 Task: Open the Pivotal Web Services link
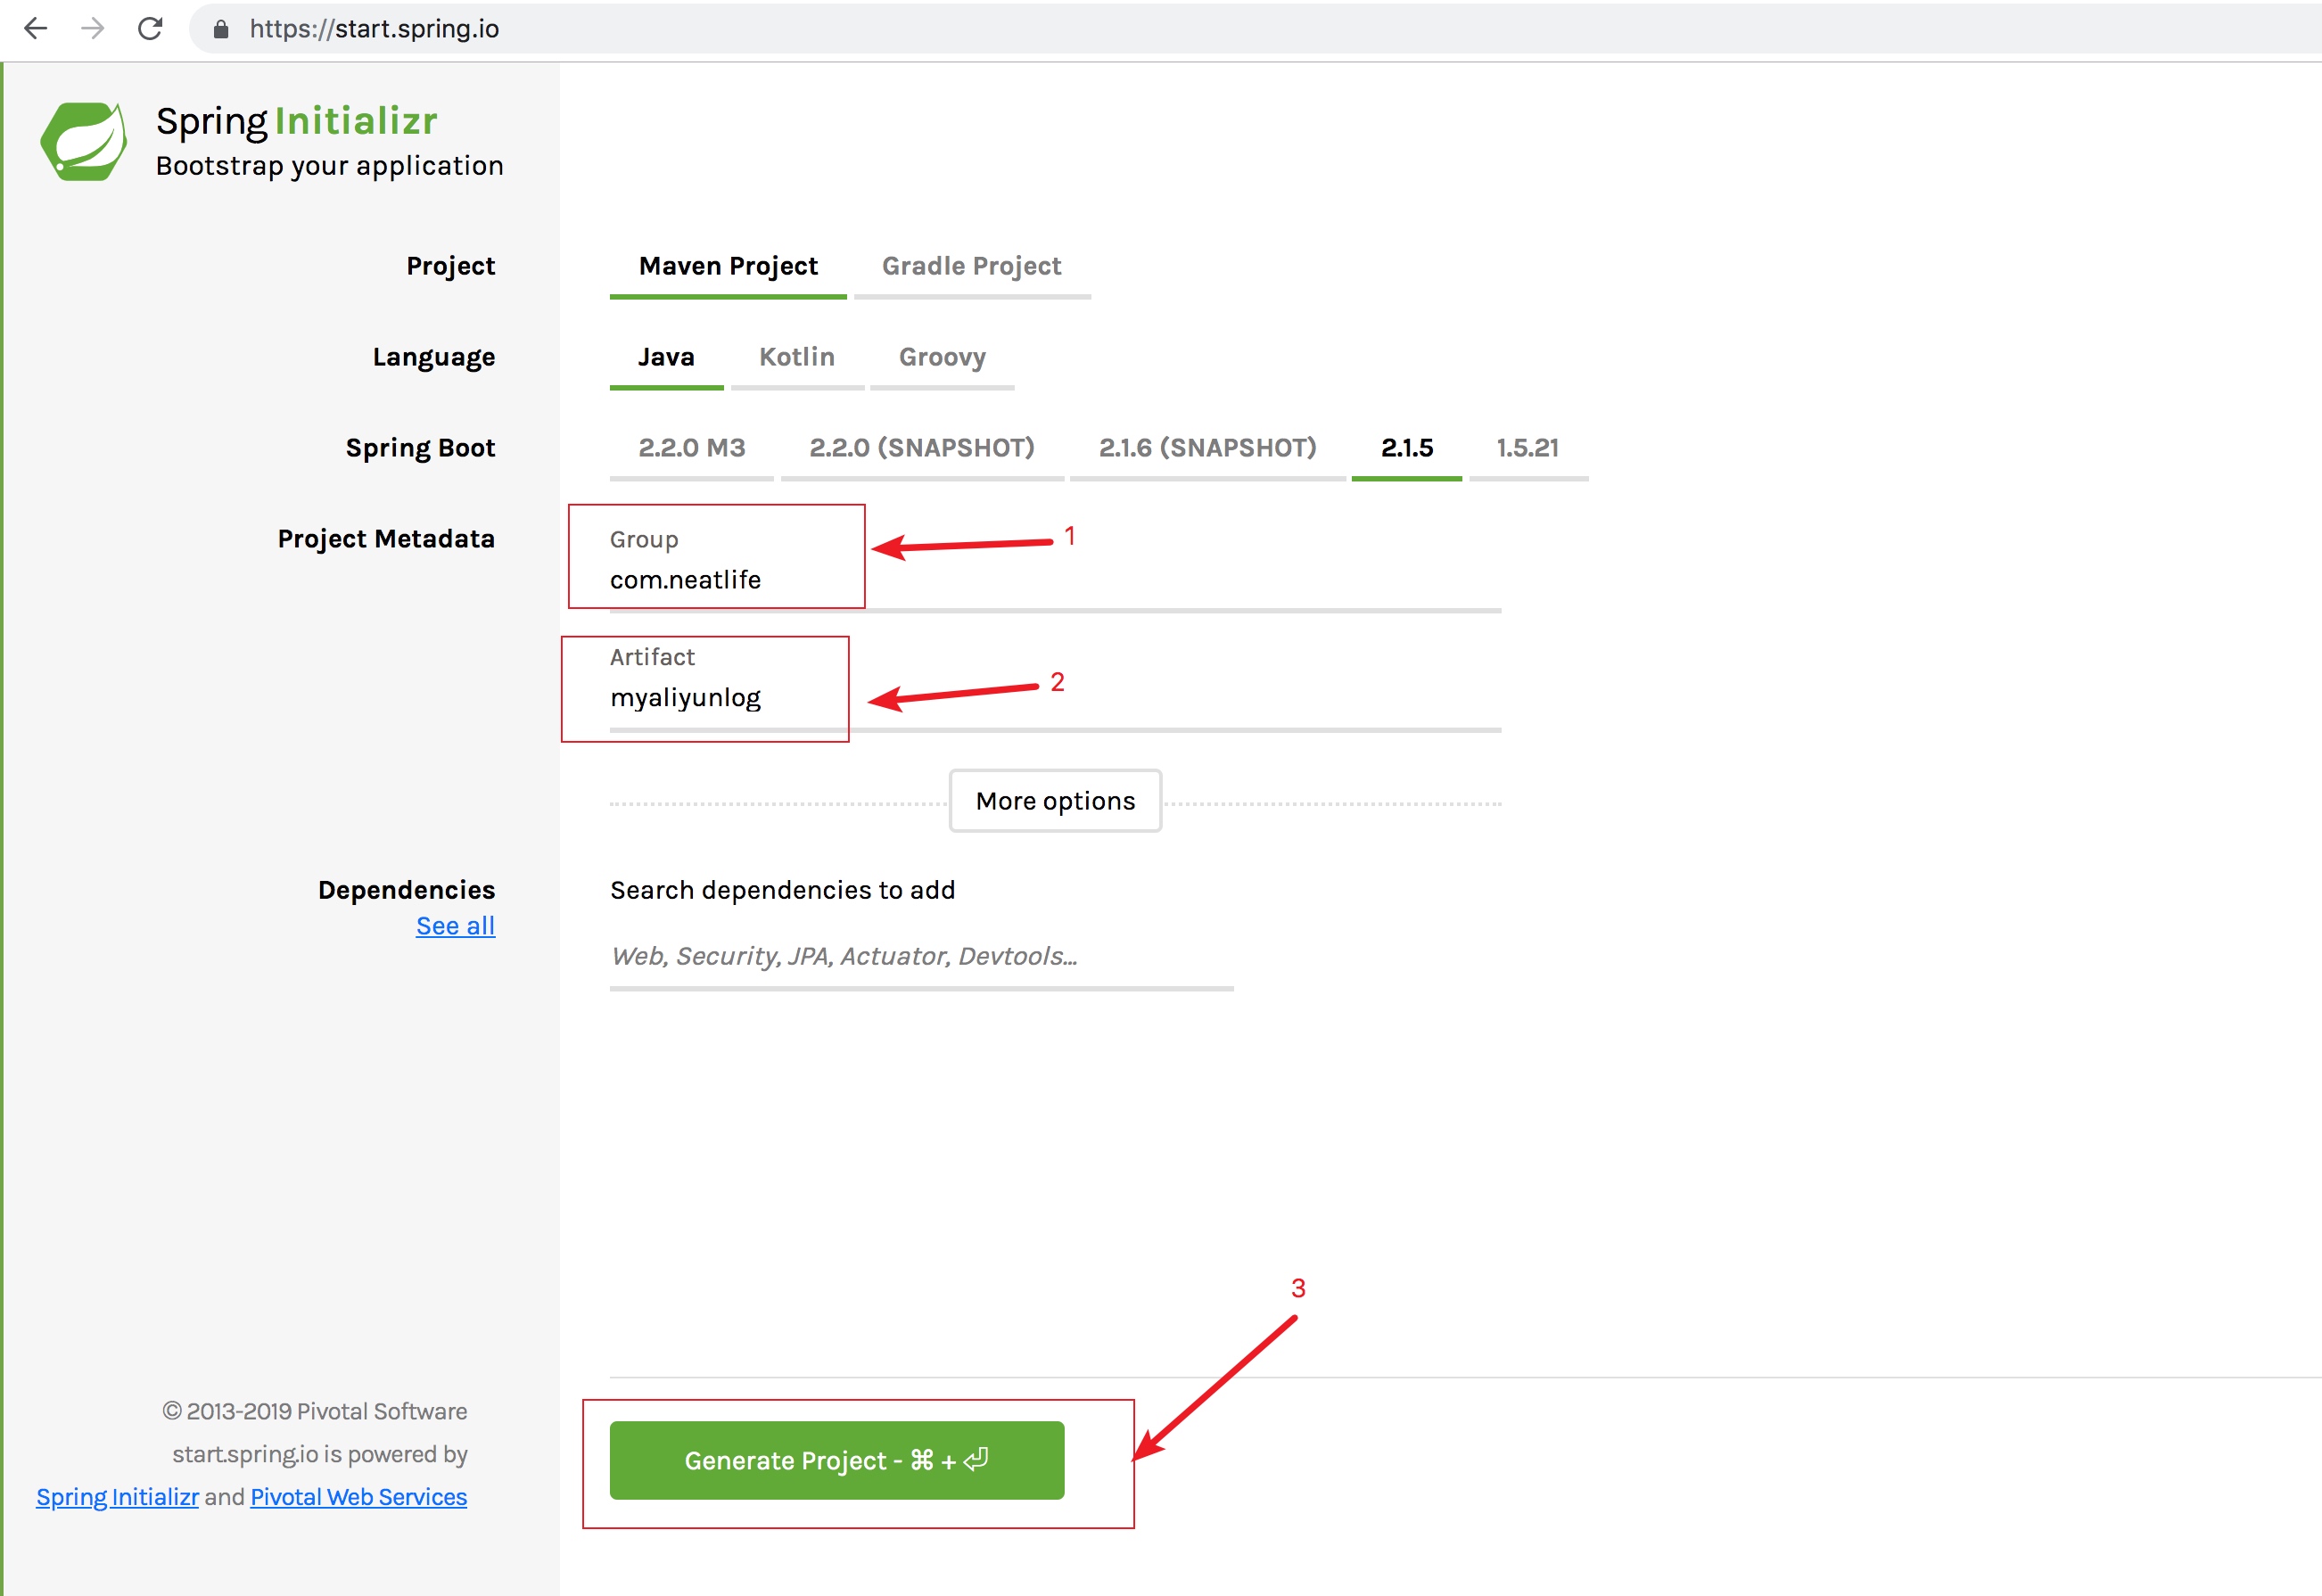click(x=359, y=1498)
